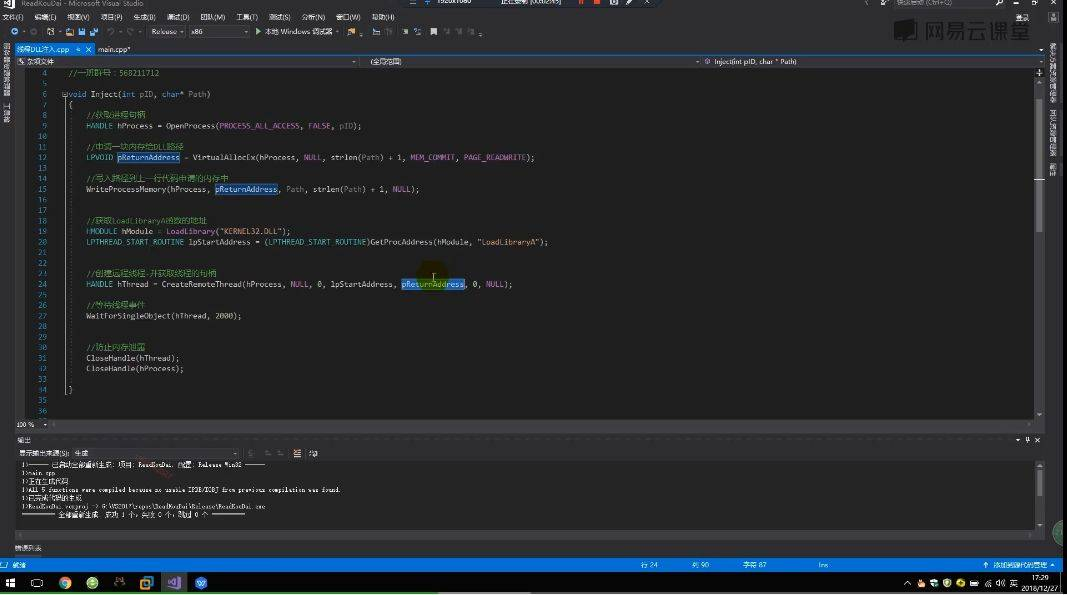Click the Undo icon in the toolbar
The image size is (1067, 595).
click(110, 32)
